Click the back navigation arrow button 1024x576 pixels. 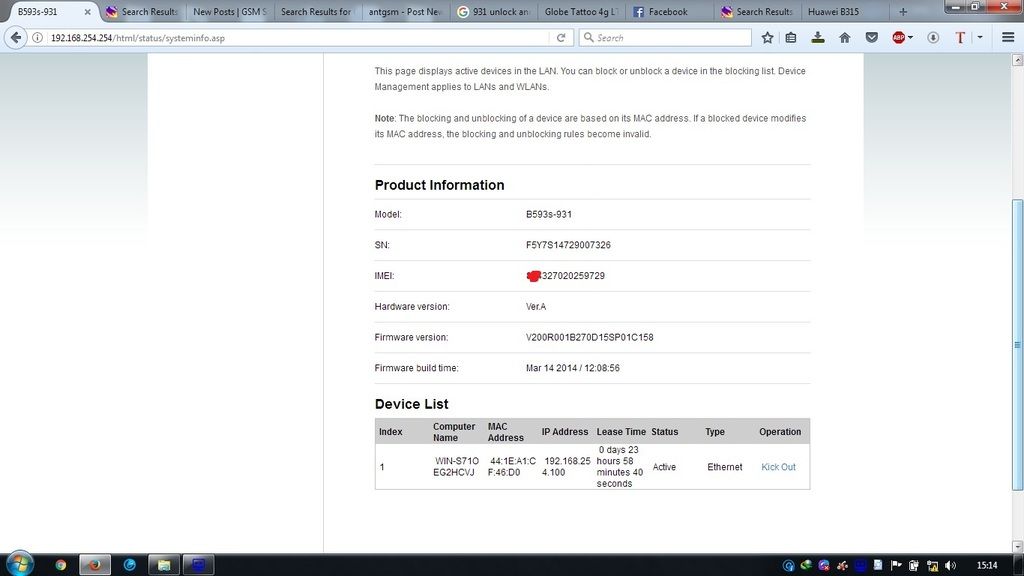[x=16, y=38]
